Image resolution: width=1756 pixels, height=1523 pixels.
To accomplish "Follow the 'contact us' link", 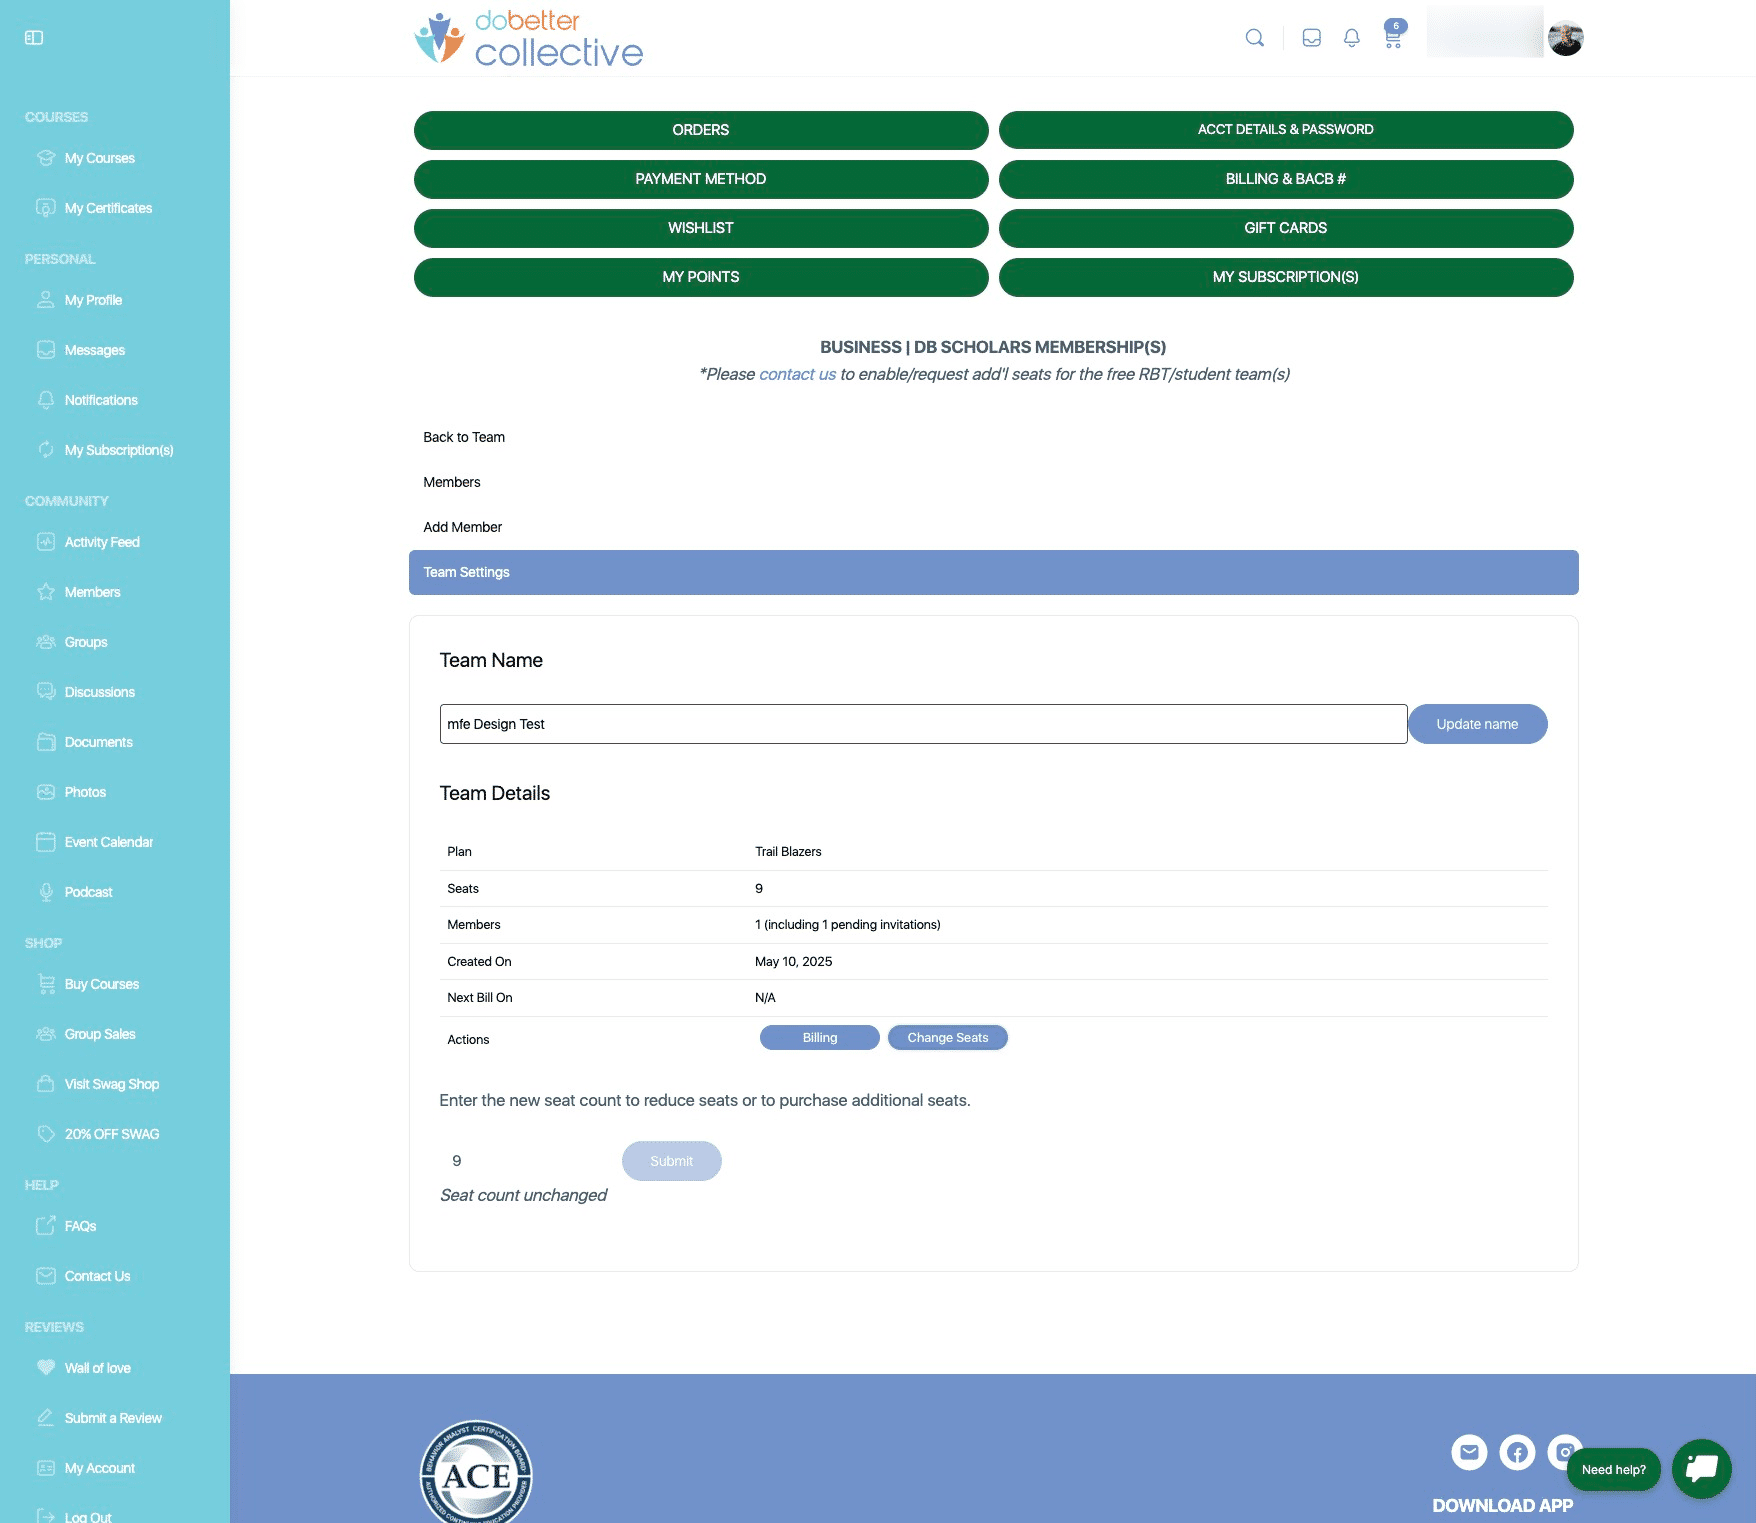I will click(x=797, y=374).
